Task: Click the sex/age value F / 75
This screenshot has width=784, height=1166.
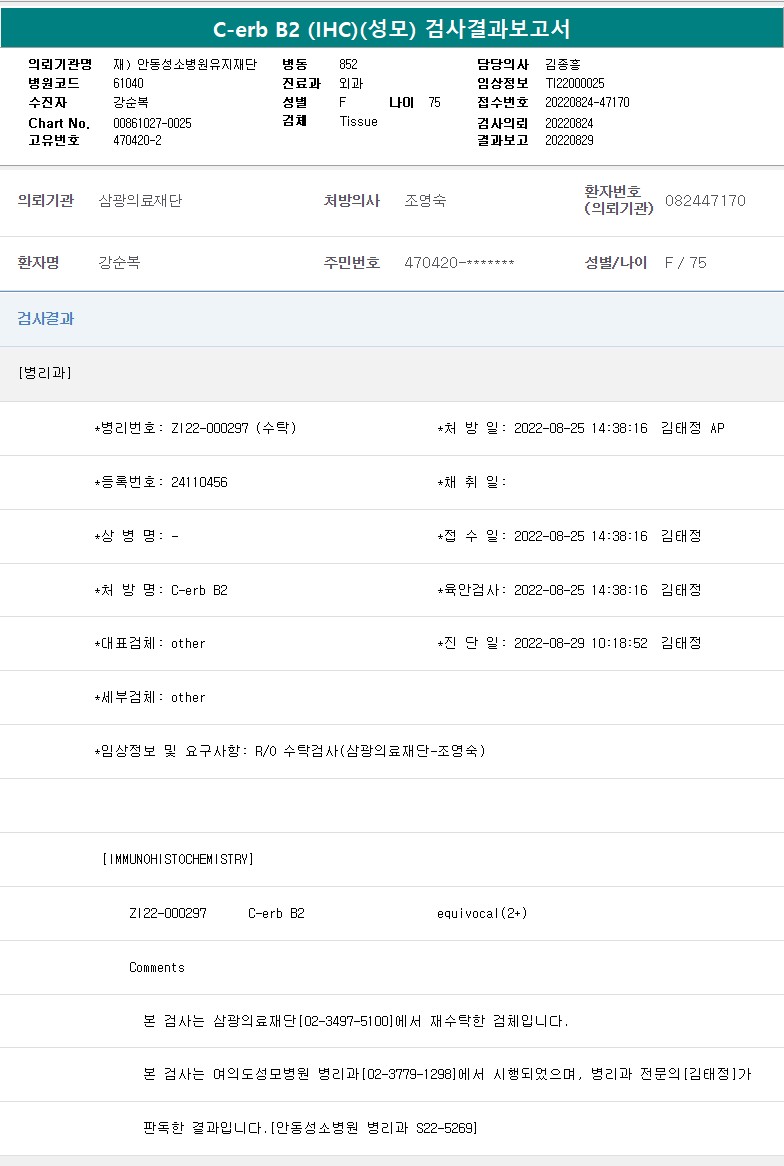Action: point(686,262)
